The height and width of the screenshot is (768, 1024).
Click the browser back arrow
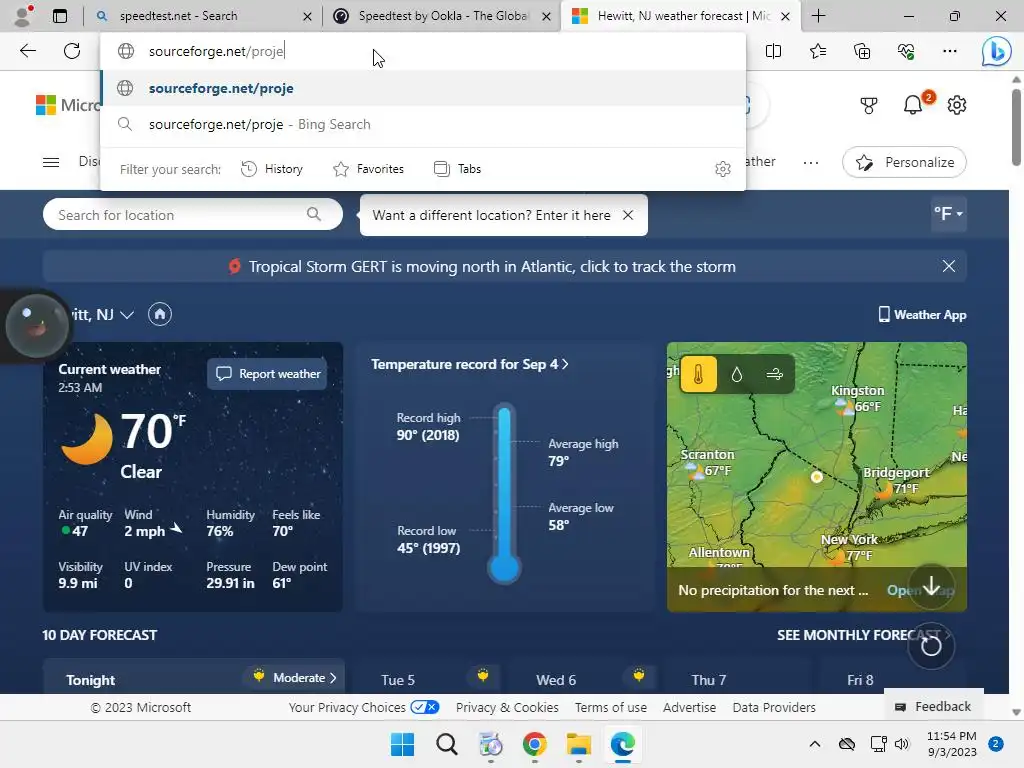click(x=27, y=51)
